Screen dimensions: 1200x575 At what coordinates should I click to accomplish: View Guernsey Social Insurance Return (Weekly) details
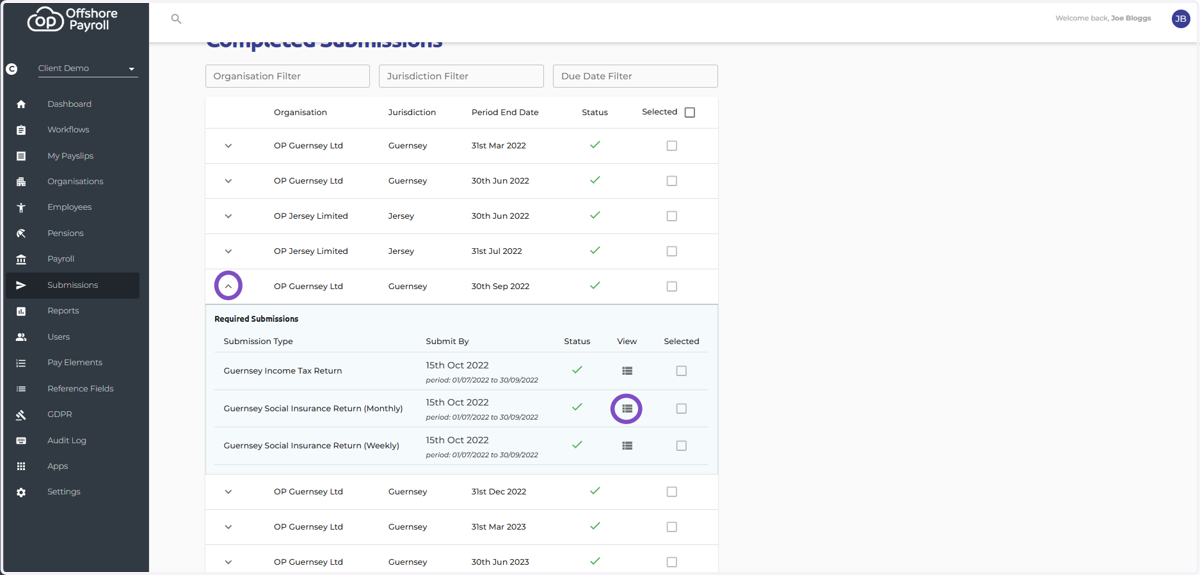click(627, 446)
